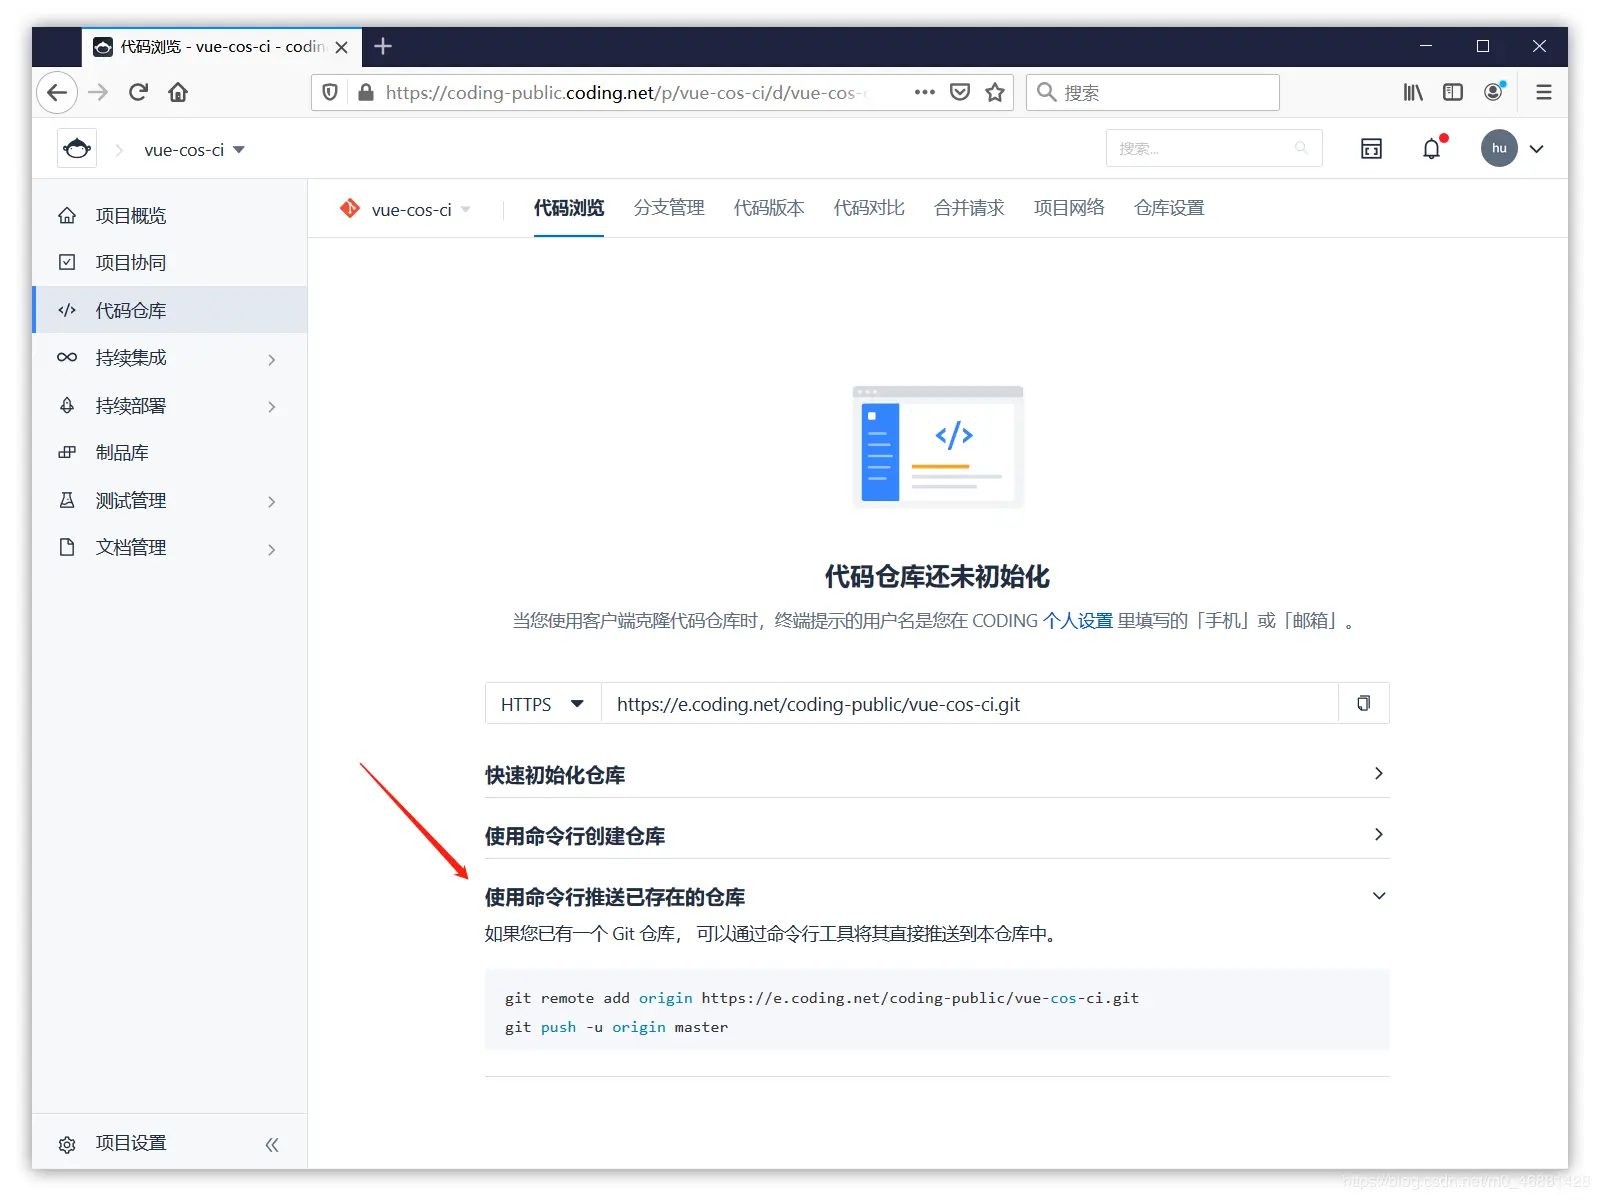Click the git push -u origin master line
1600x1200 pixels.
pyautogui.click(x=616, y=1027)
